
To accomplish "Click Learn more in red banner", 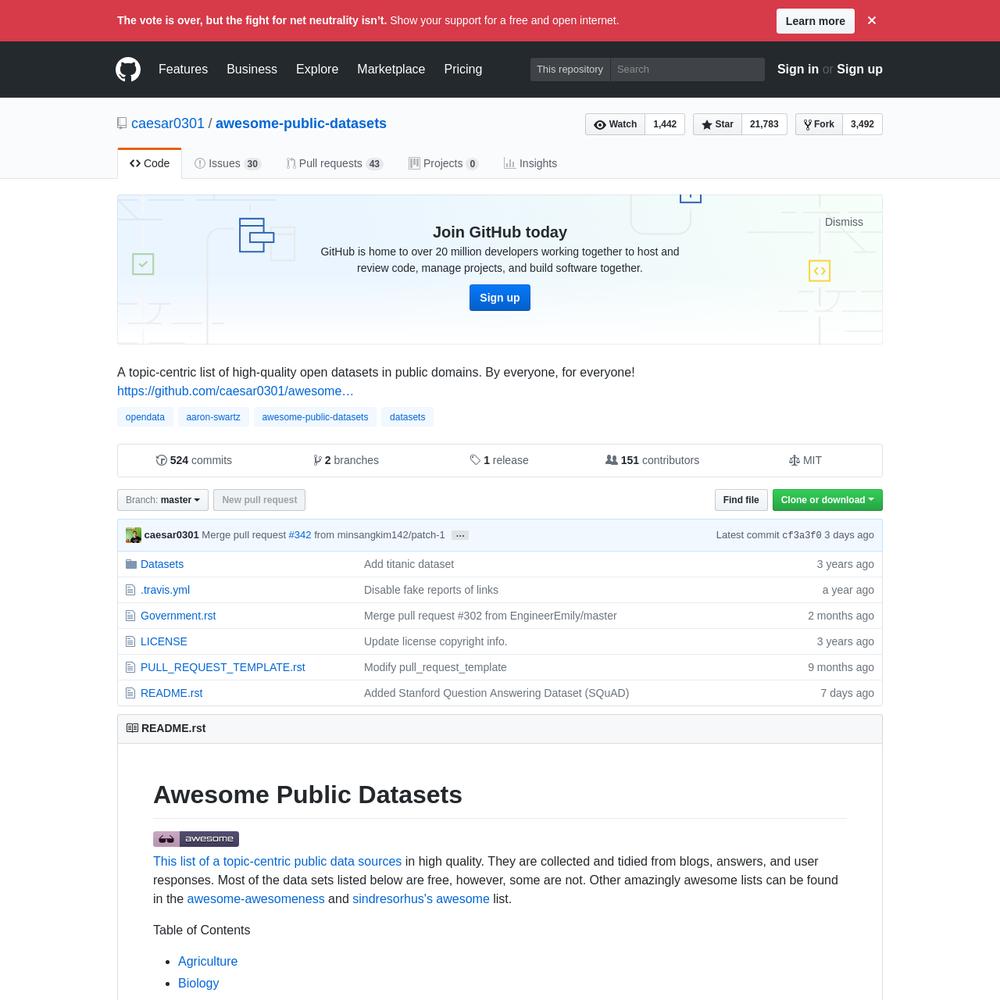I will pyautogui.click(x=815, y=21).
